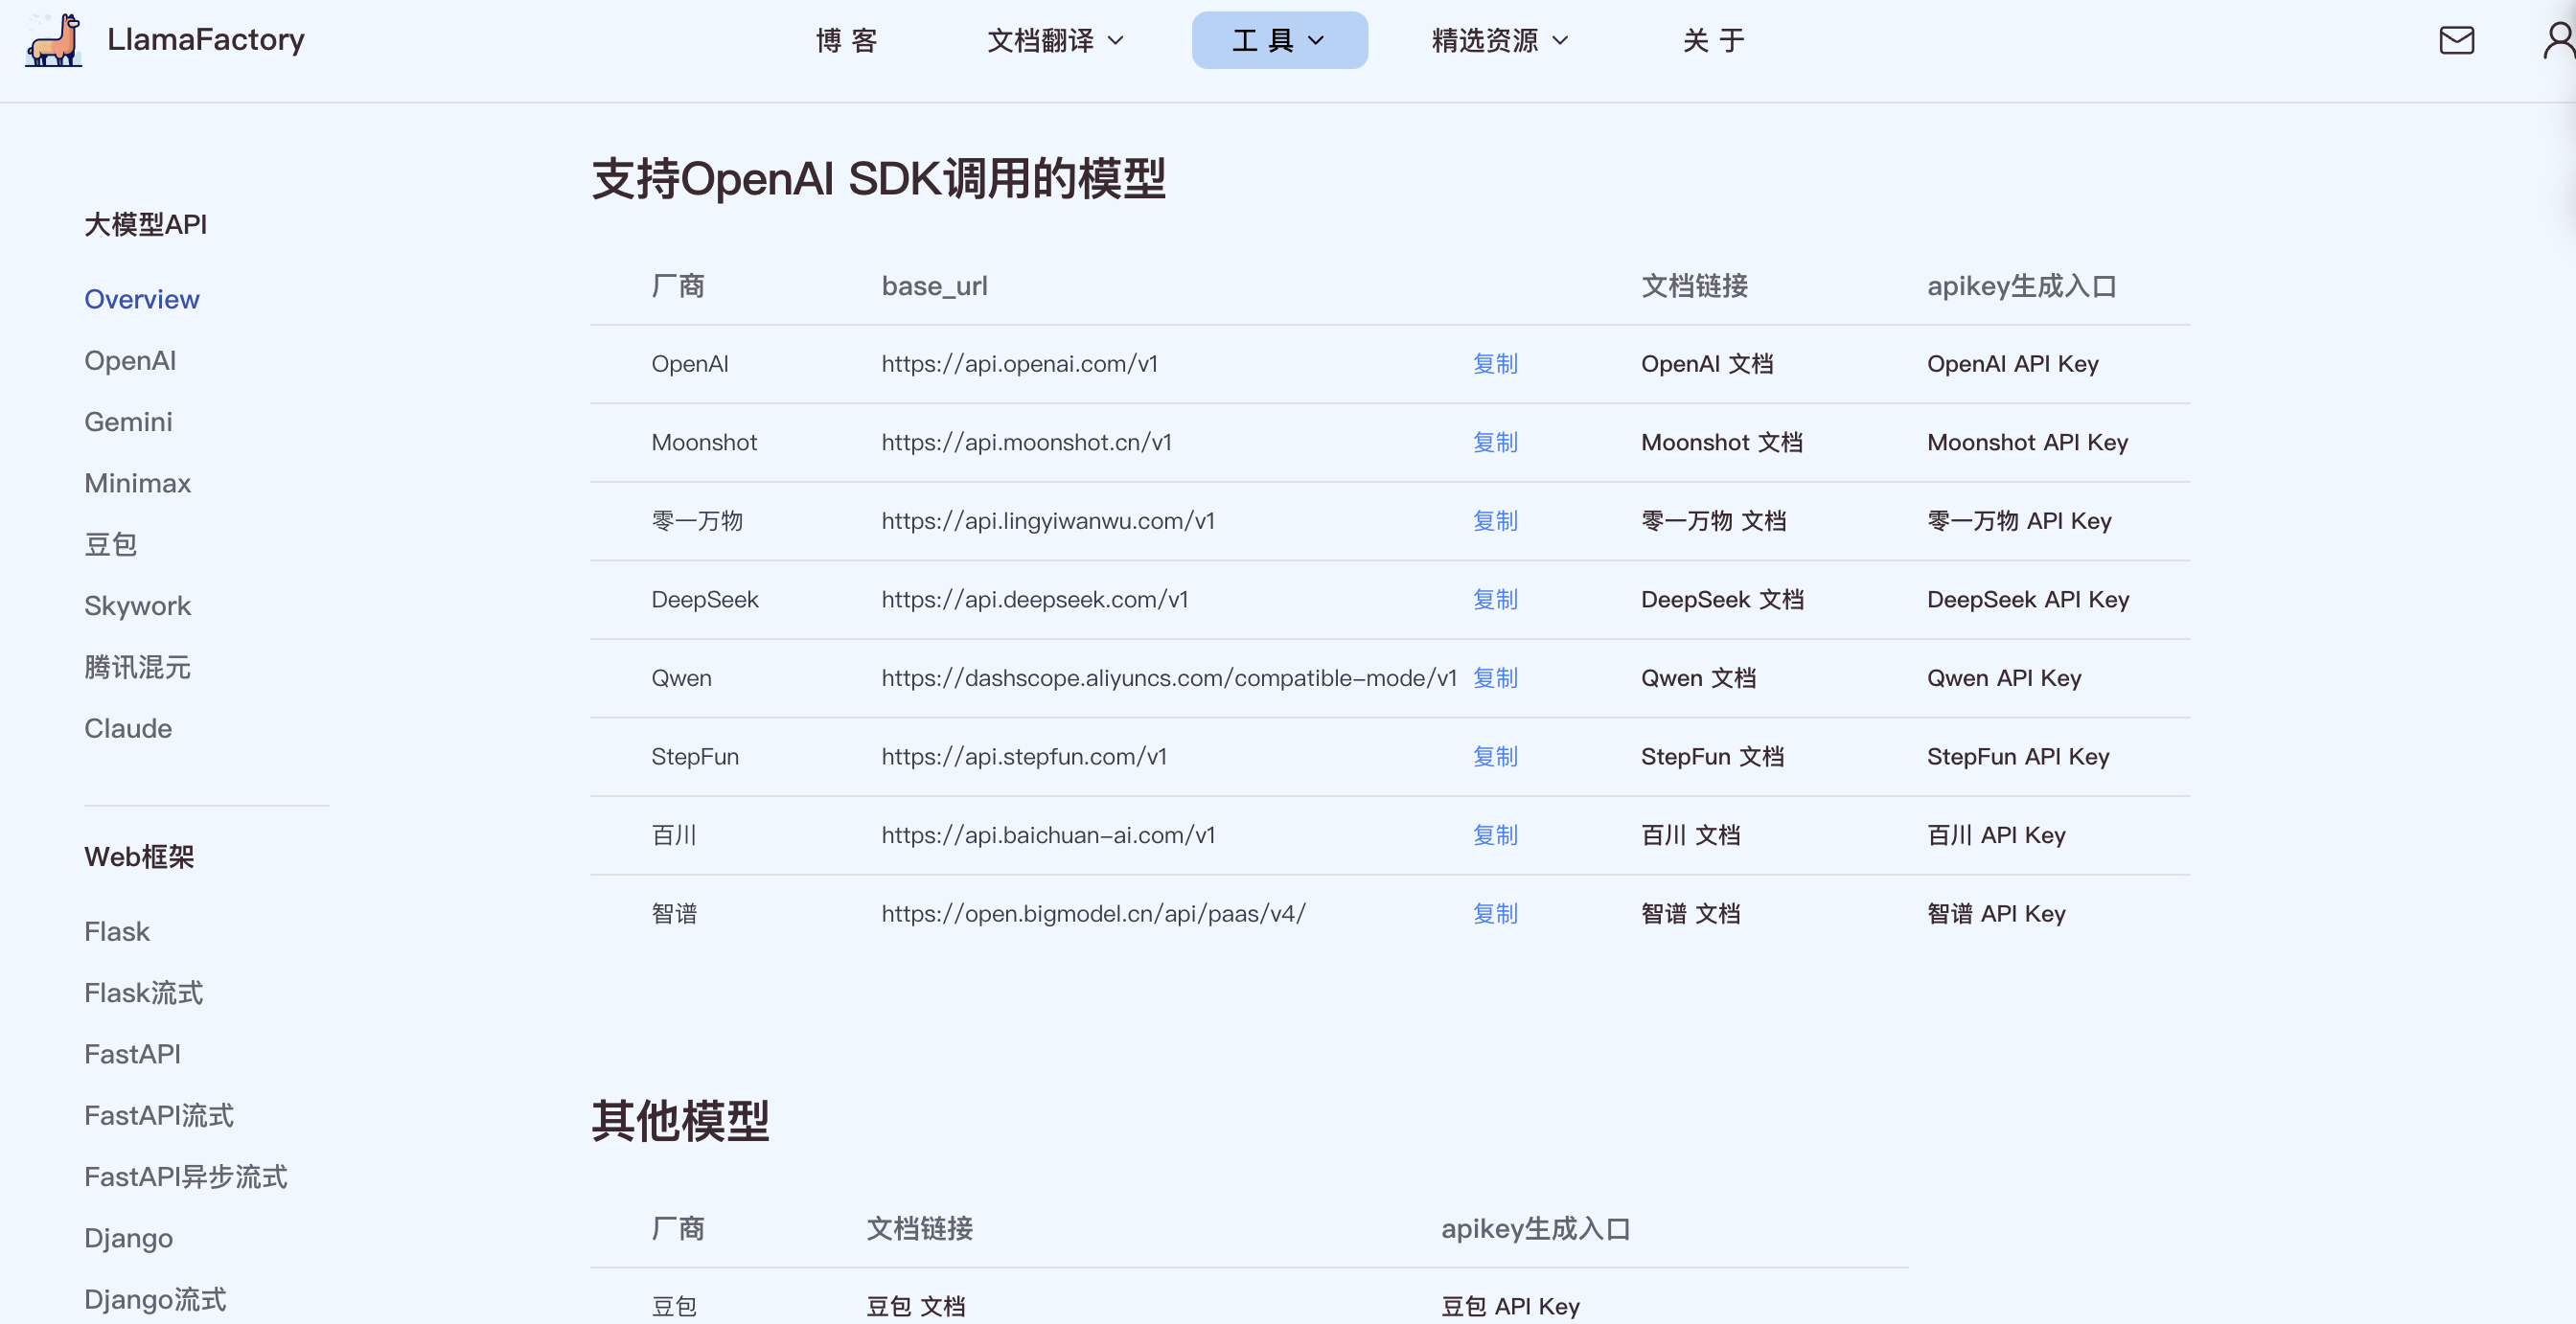Screen dimensions: 2576x1324
Task: Open the mail envelope icon
Action: click(2455, 40)
